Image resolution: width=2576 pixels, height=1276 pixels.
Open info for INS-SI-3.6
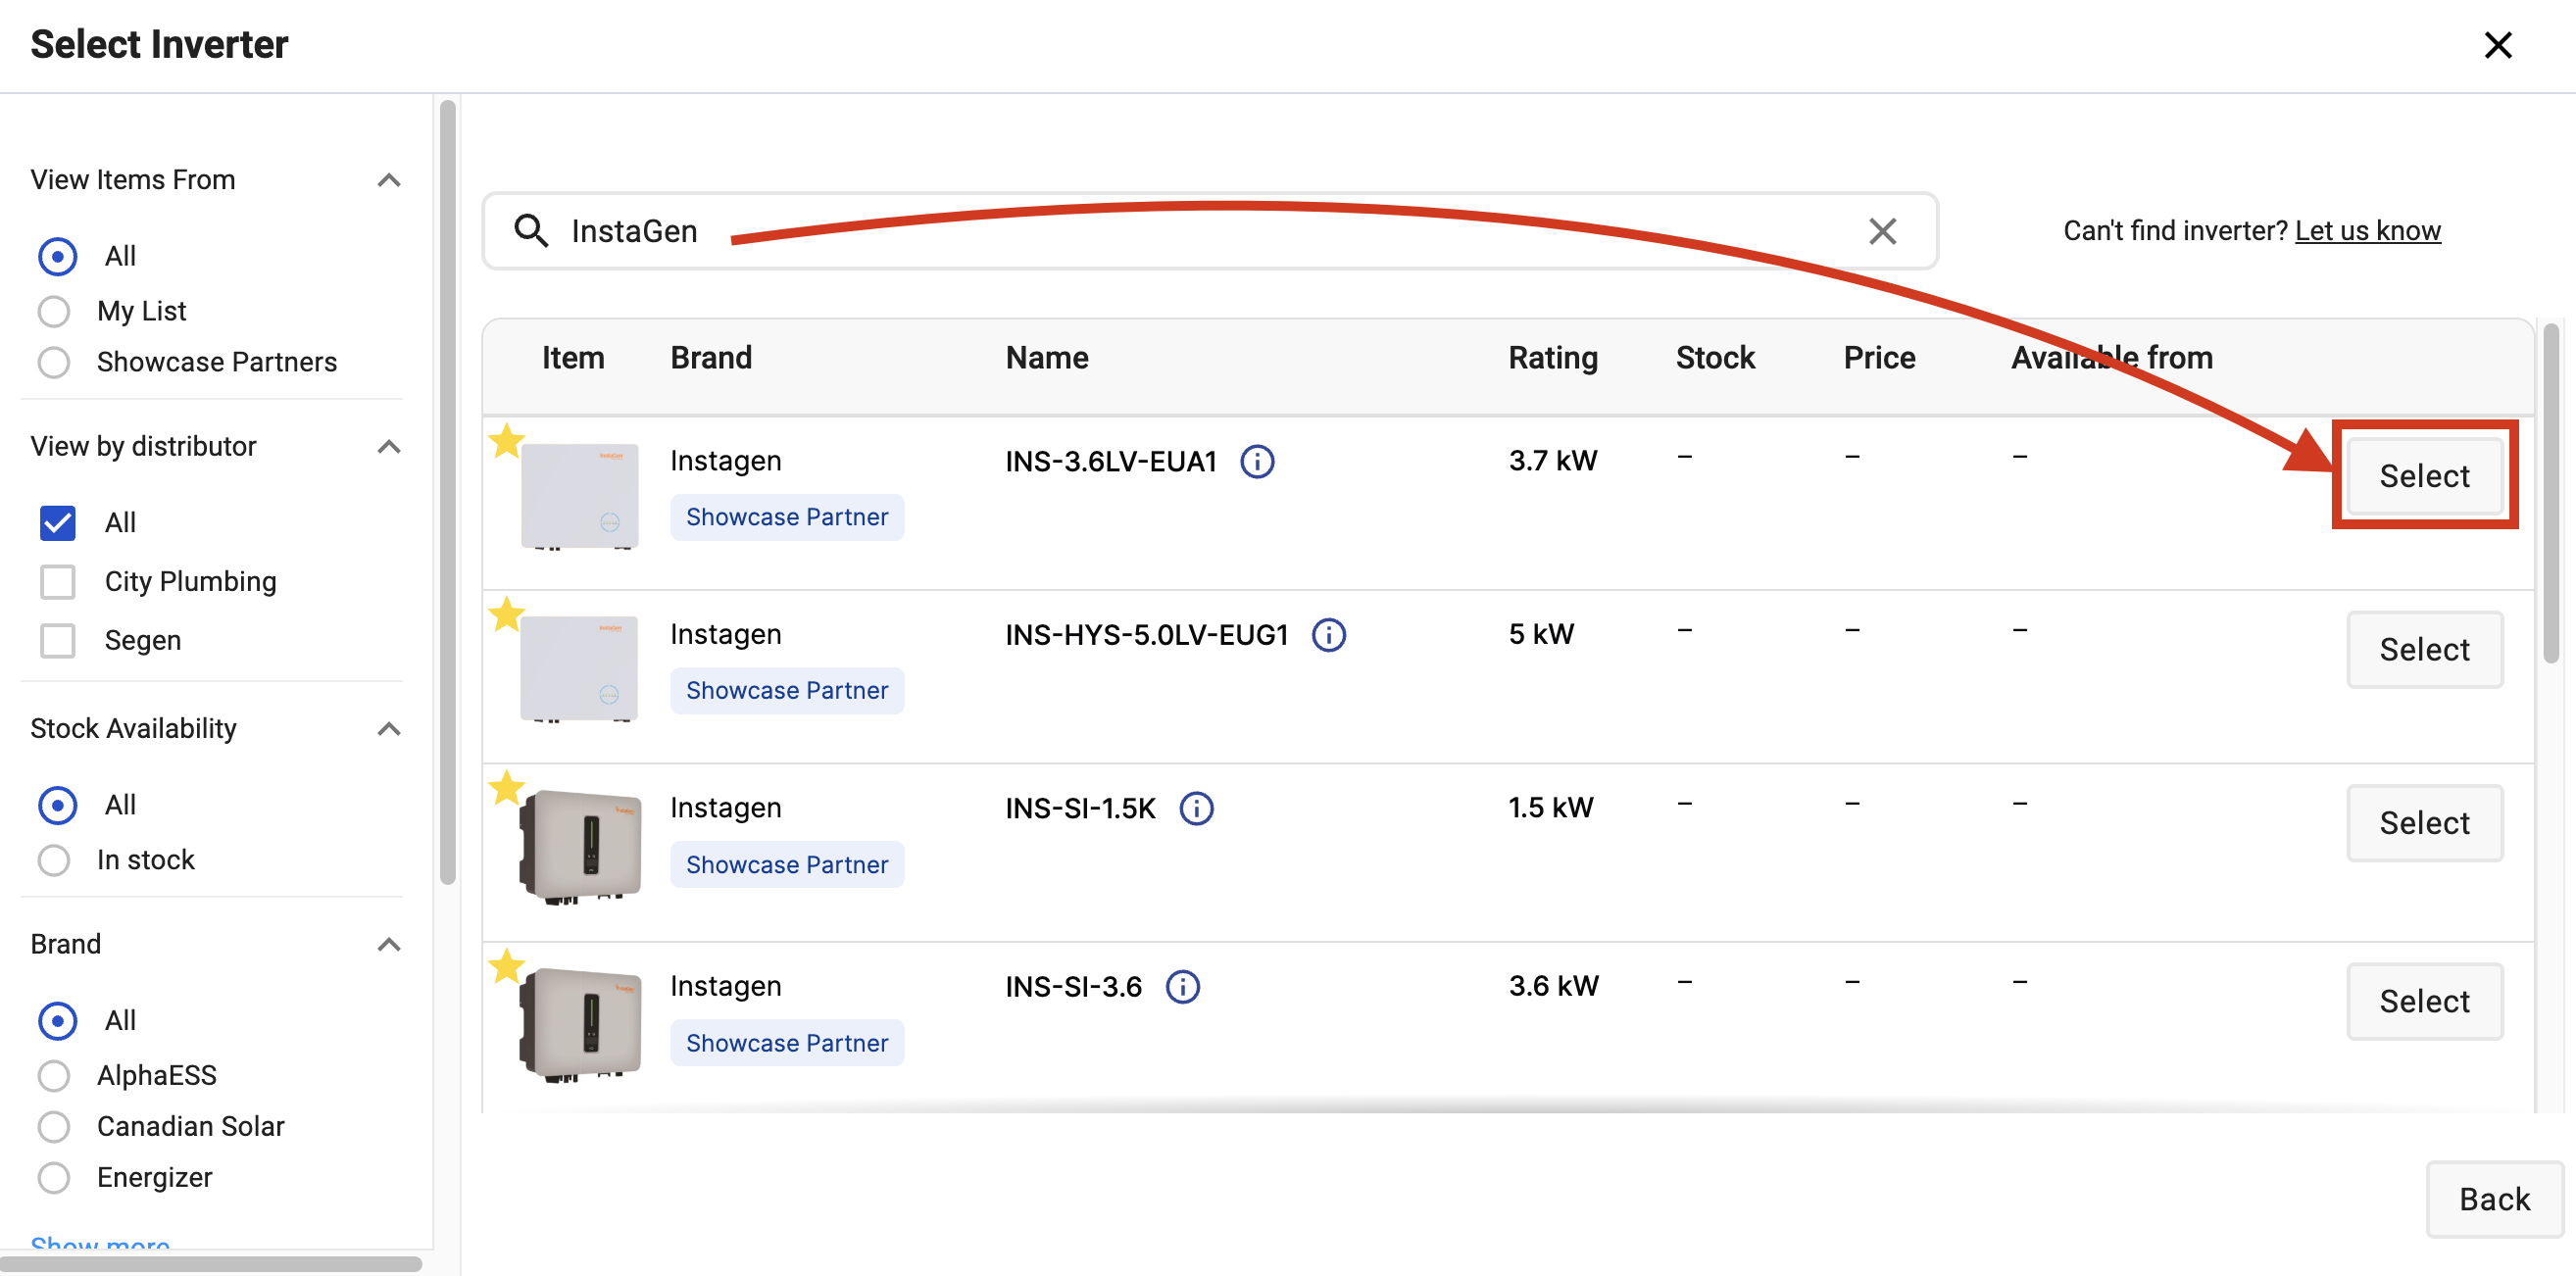pos(1182,987)
